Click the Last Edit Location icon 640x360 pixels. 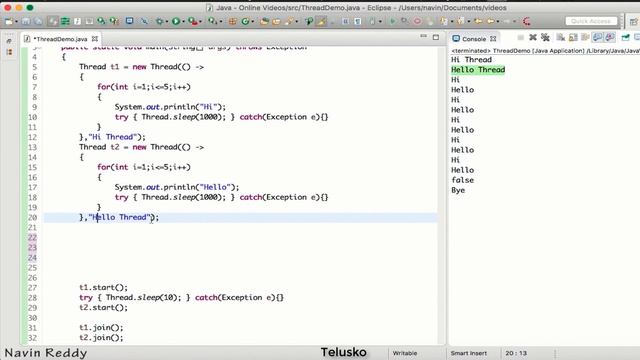[x=478, y=21]
